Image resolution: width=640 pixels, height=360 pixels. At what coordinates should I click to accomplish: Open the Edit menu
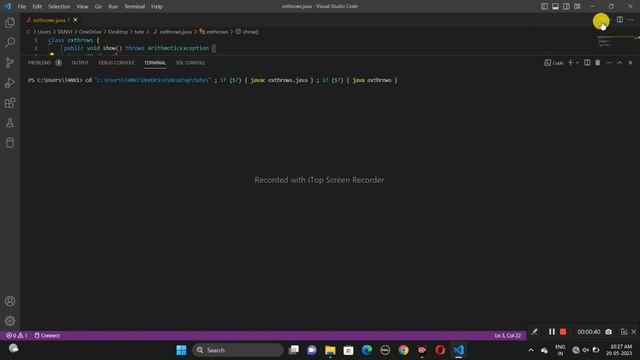point(37,6)
